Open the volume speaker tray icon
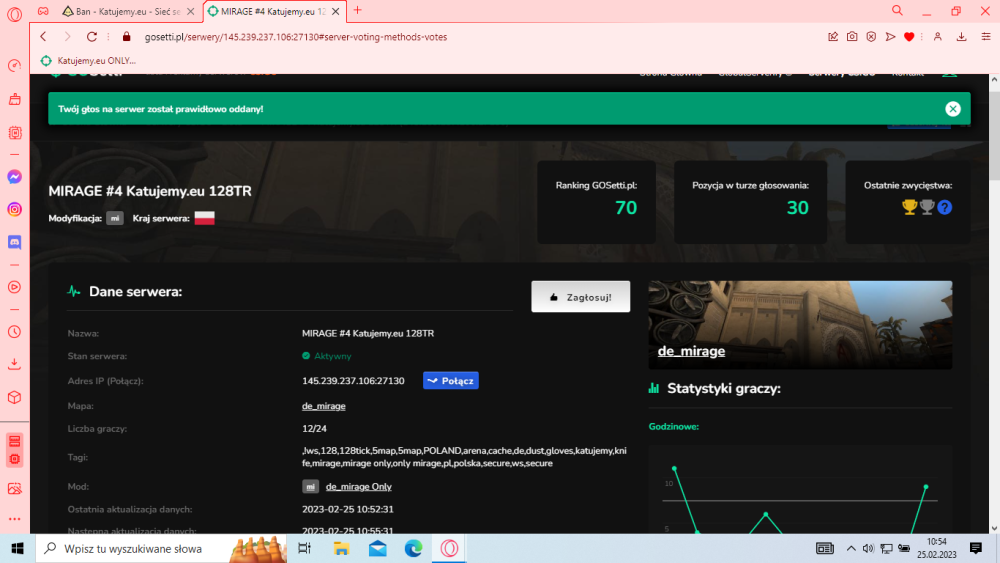Viewport: 1000px width, 563px height. click(868, 548)
